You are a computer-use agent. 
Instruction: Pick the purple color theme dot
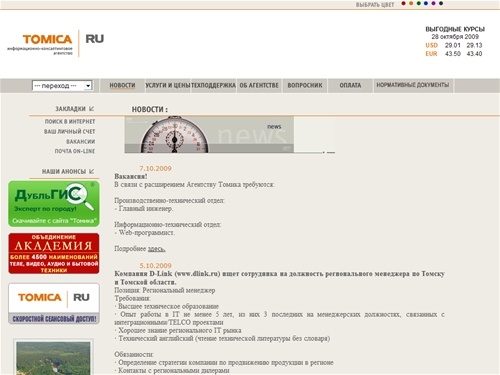coord(433,4)
